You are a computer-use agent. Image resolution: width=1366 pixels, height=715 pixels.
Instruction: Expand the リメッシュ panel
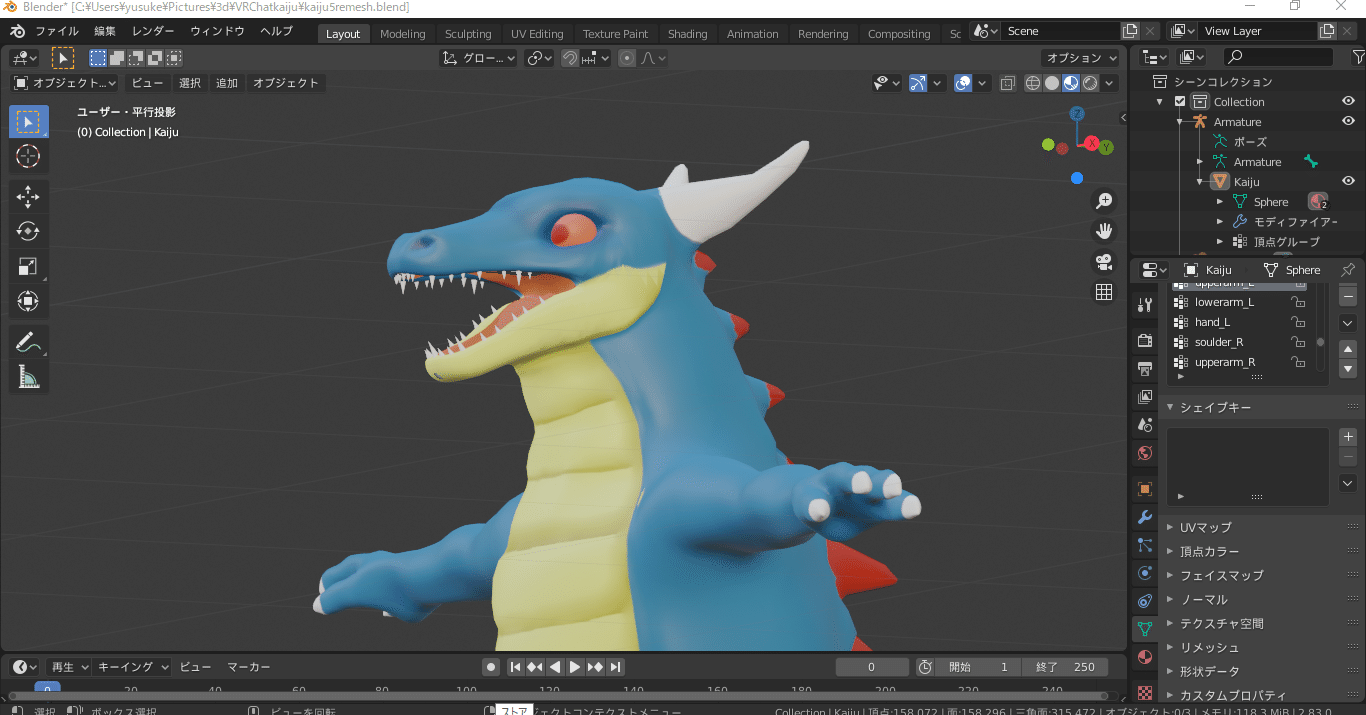1210,647
